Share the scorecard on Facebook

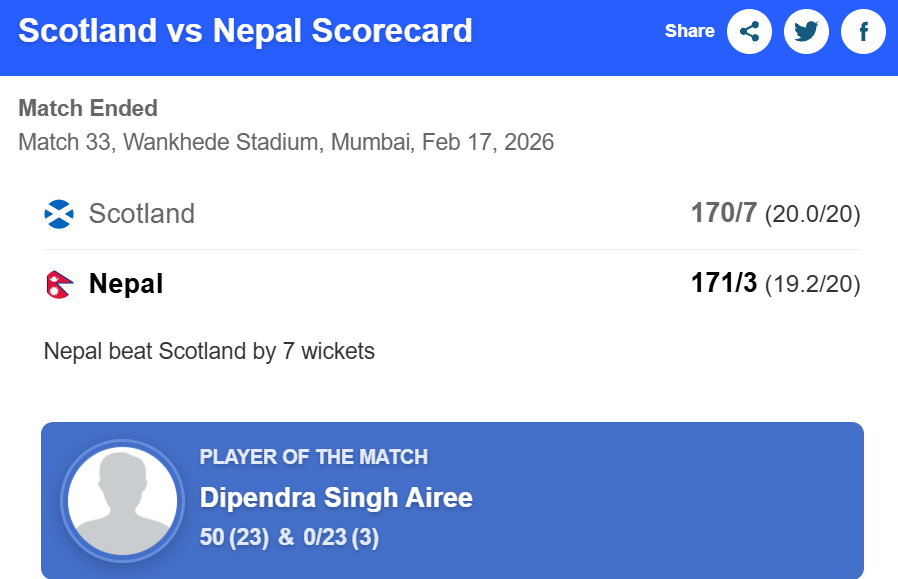[863, 32]
